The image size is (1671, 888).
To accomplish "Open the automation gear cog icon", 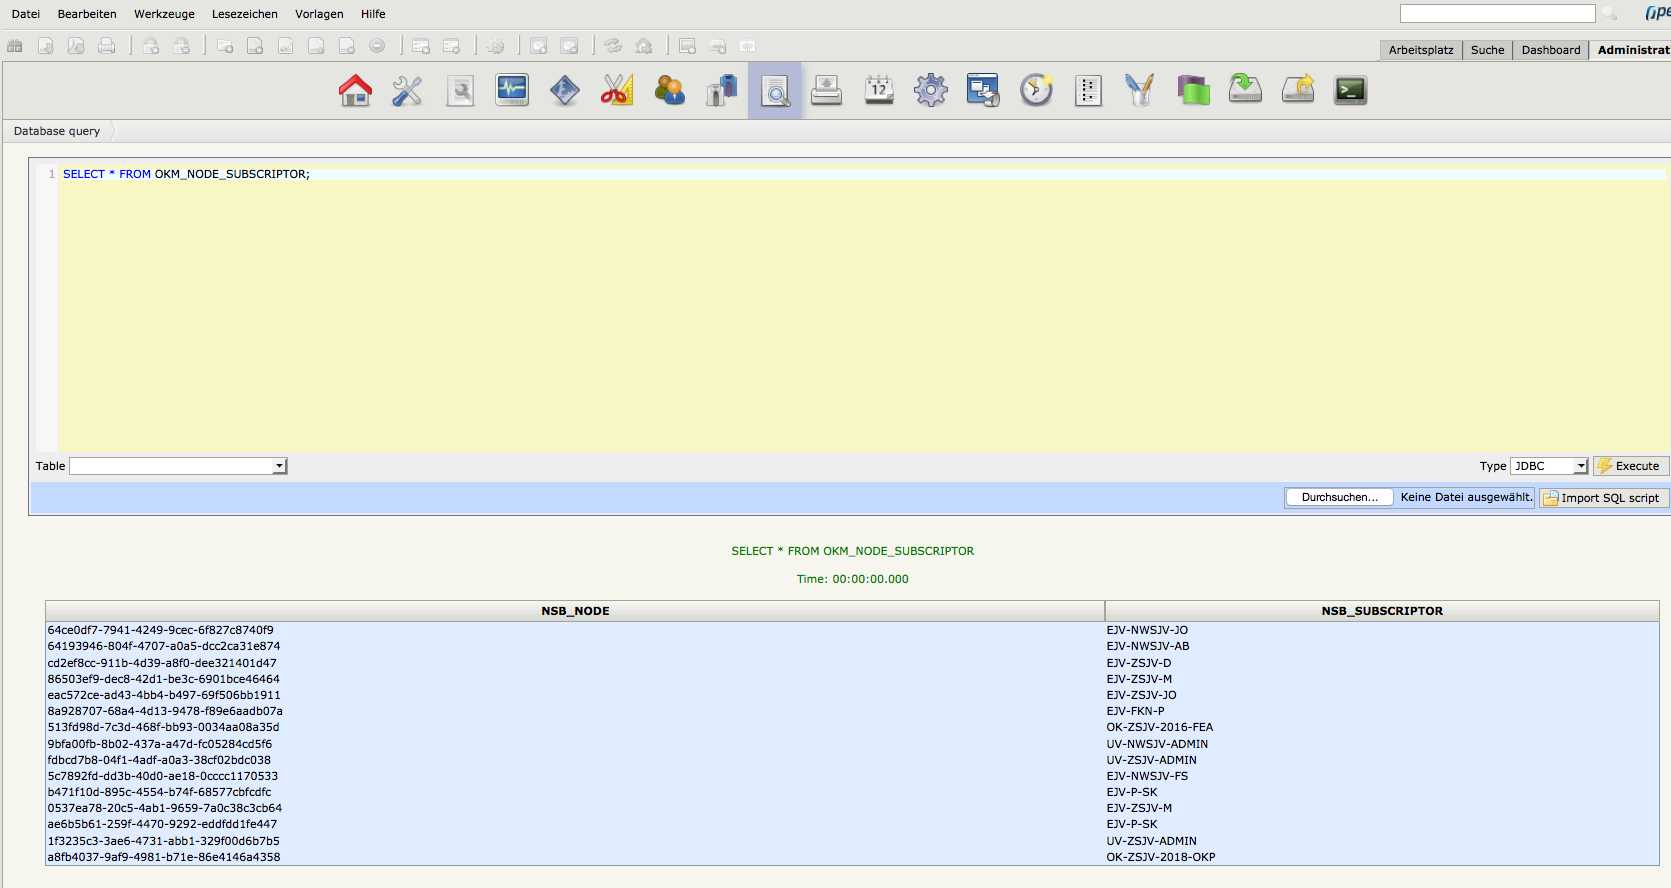I will click(931, 91).
